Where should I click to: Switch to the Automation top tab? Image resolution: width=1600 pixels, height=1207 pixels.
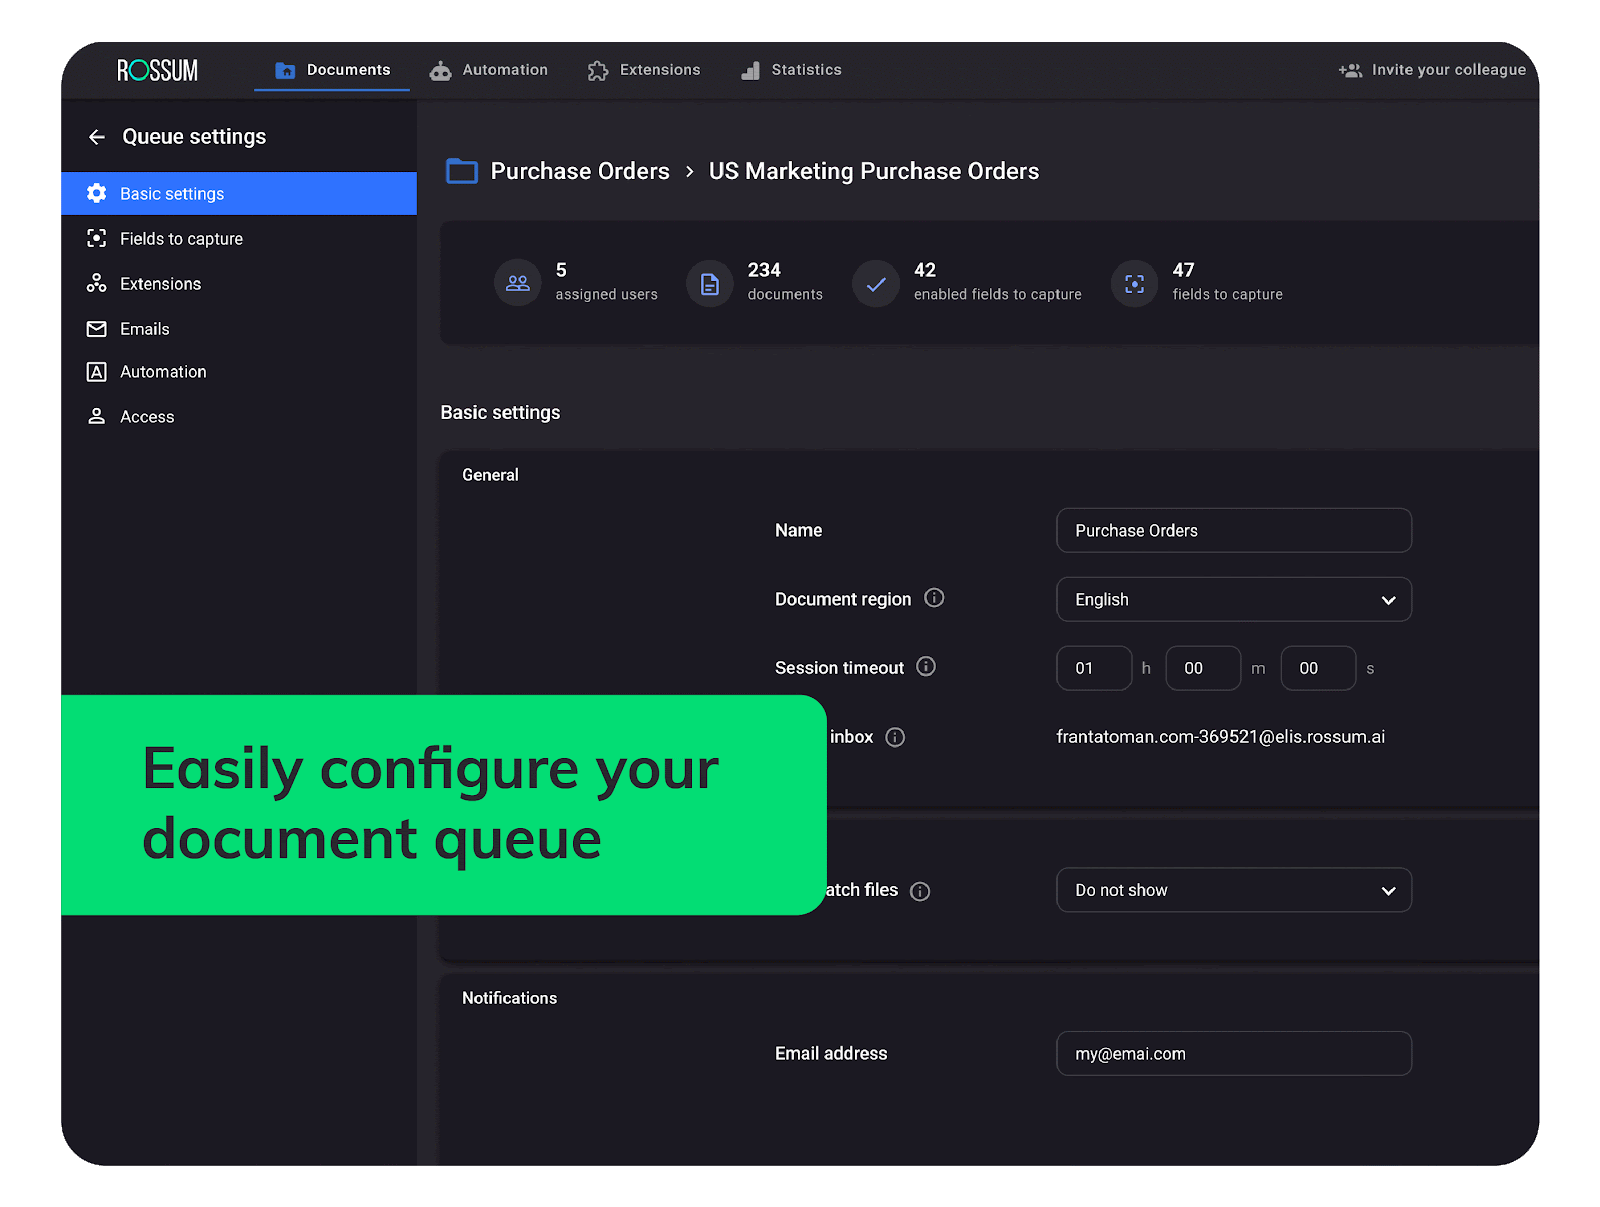[x=489, y=70]
